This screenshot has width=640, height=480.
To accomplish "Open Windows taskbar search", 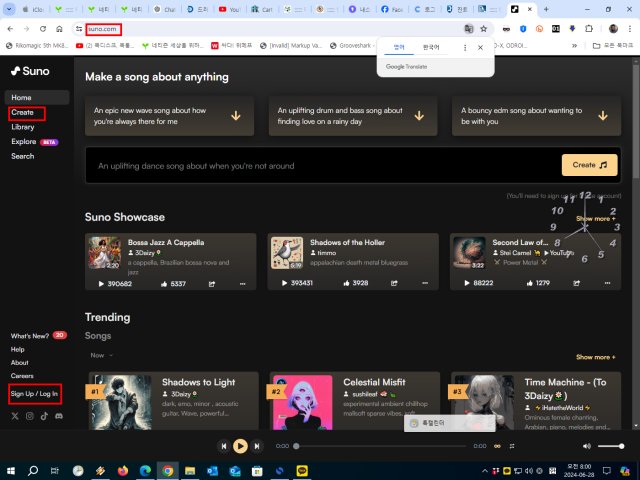I will click(33, 471).
